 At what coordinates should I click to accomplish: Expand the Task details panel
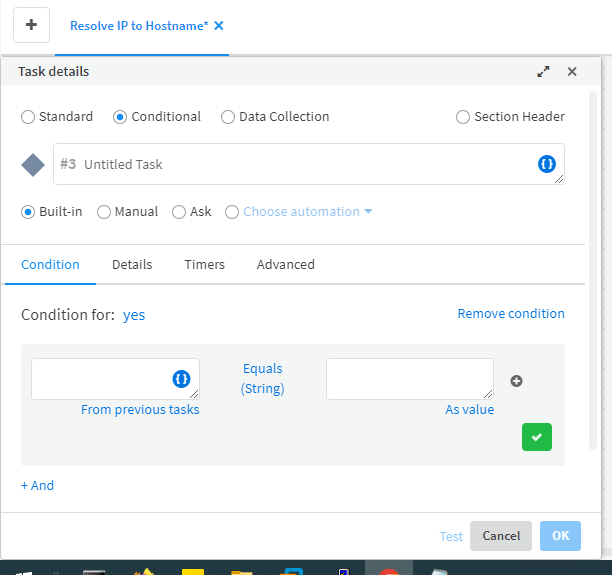543,71
